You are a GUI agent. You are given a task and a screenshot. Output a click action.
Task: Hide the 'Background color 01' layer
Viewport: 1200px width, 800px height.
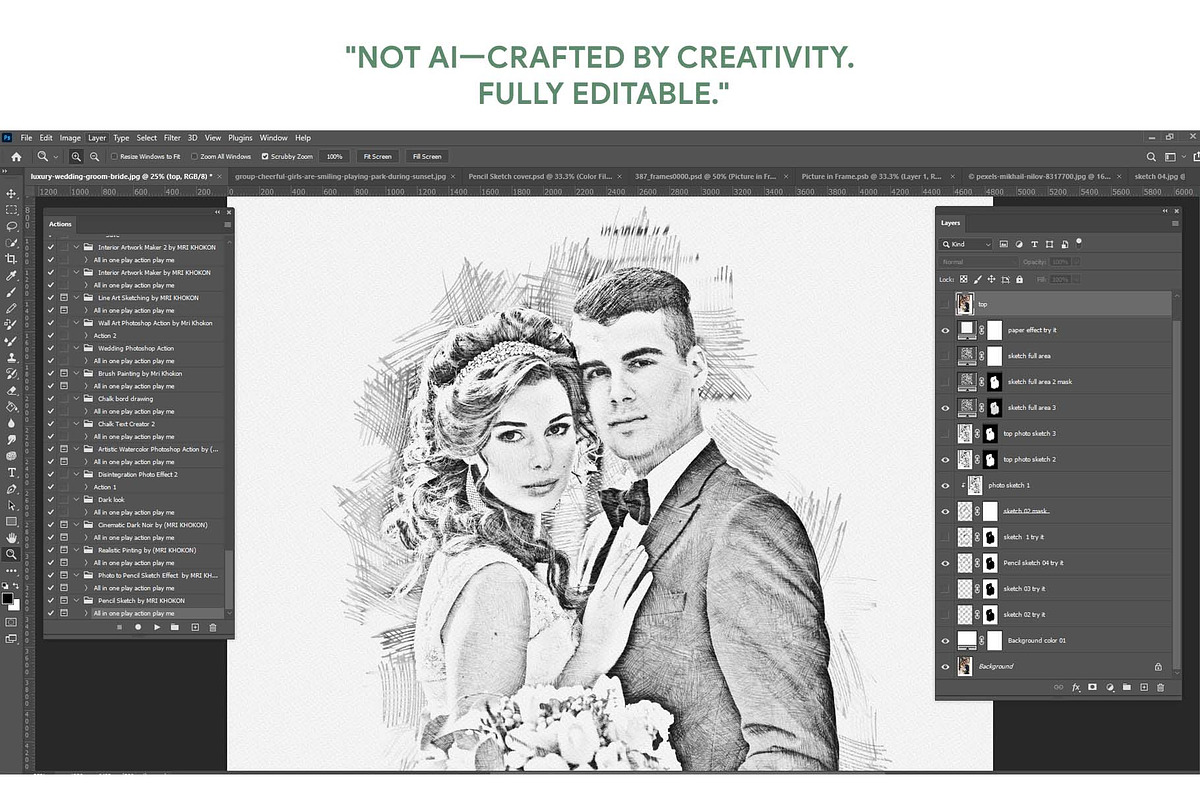[x=946, y=640]
